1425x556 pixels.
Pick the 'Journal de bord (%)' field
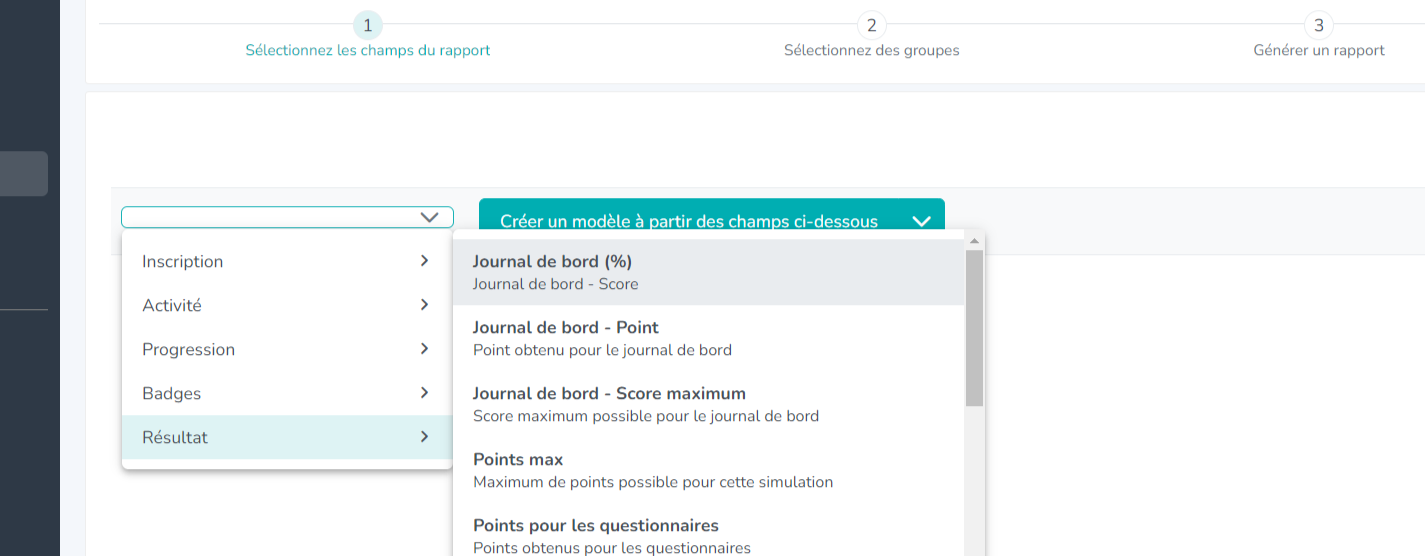[709, 272]
